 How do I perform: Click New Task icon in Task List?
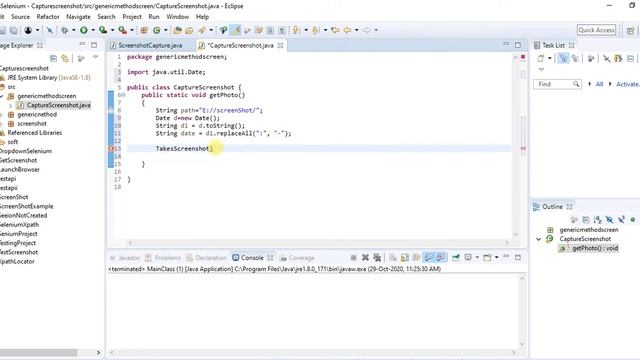pyautogui.click(x=540, y=59)
